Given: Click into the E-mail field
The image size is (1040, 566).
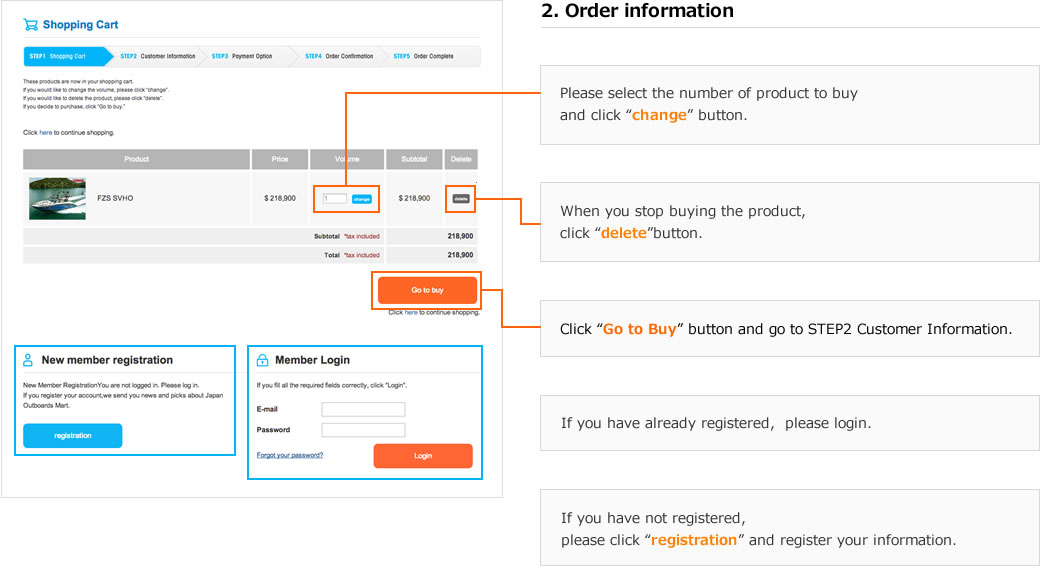Looking at the screenshot, I should coord(363,409).
